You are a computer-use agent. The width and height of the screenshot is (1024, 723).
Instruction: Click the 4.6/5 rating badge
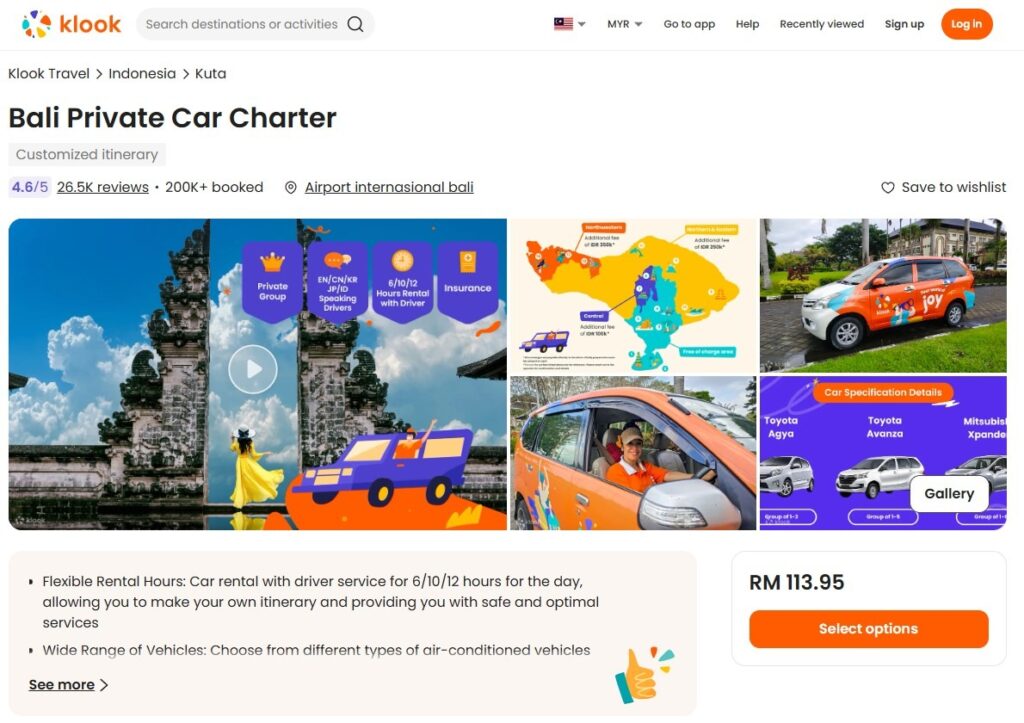tap(30, 187)
